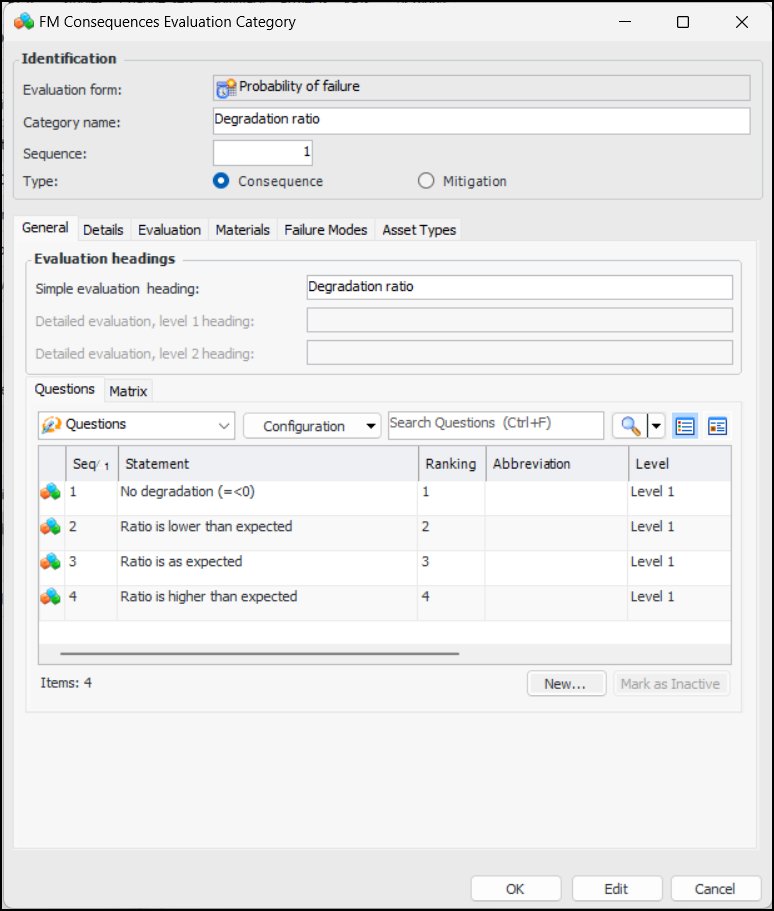
Task: Switch to the Asset Types tab
Action: coord(419,230)
